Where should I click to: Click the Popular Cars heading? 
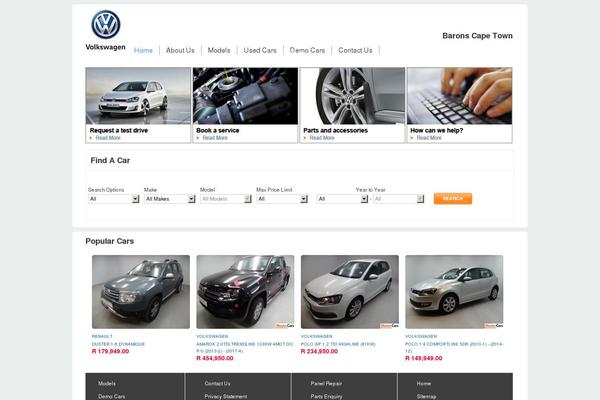coord(109,242)
